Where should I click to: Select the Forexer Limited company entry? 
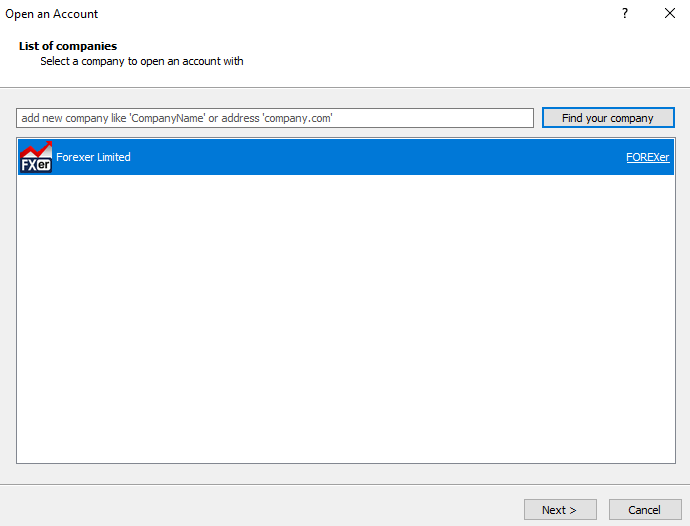(x=300, y=157)
